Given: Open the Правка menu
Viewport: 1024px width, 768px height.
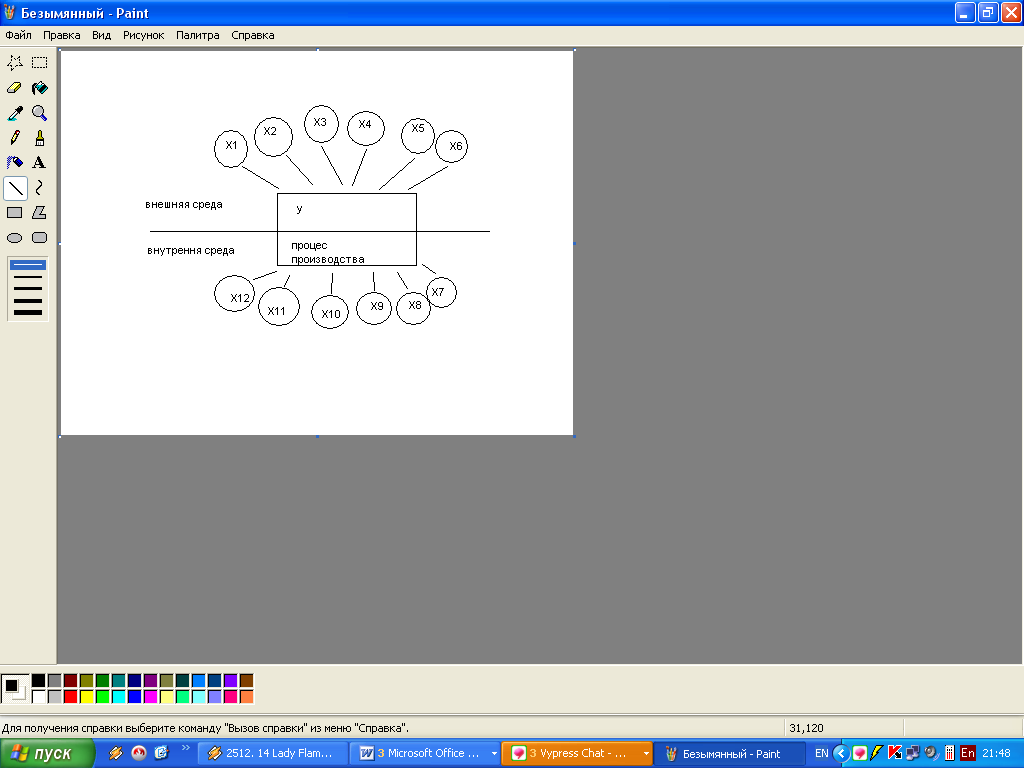Looking at the screenshot, I should (x=61, y=35).
